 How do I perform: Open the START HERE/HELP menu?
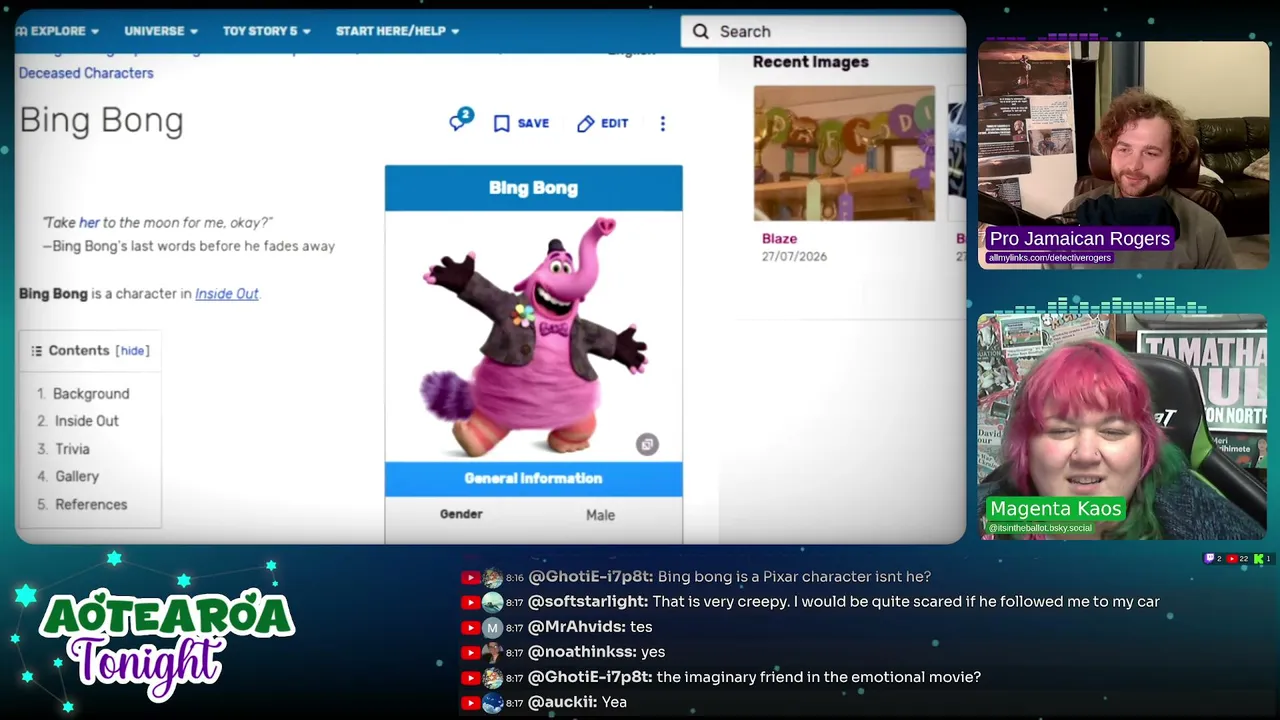[x=397, y=31]
